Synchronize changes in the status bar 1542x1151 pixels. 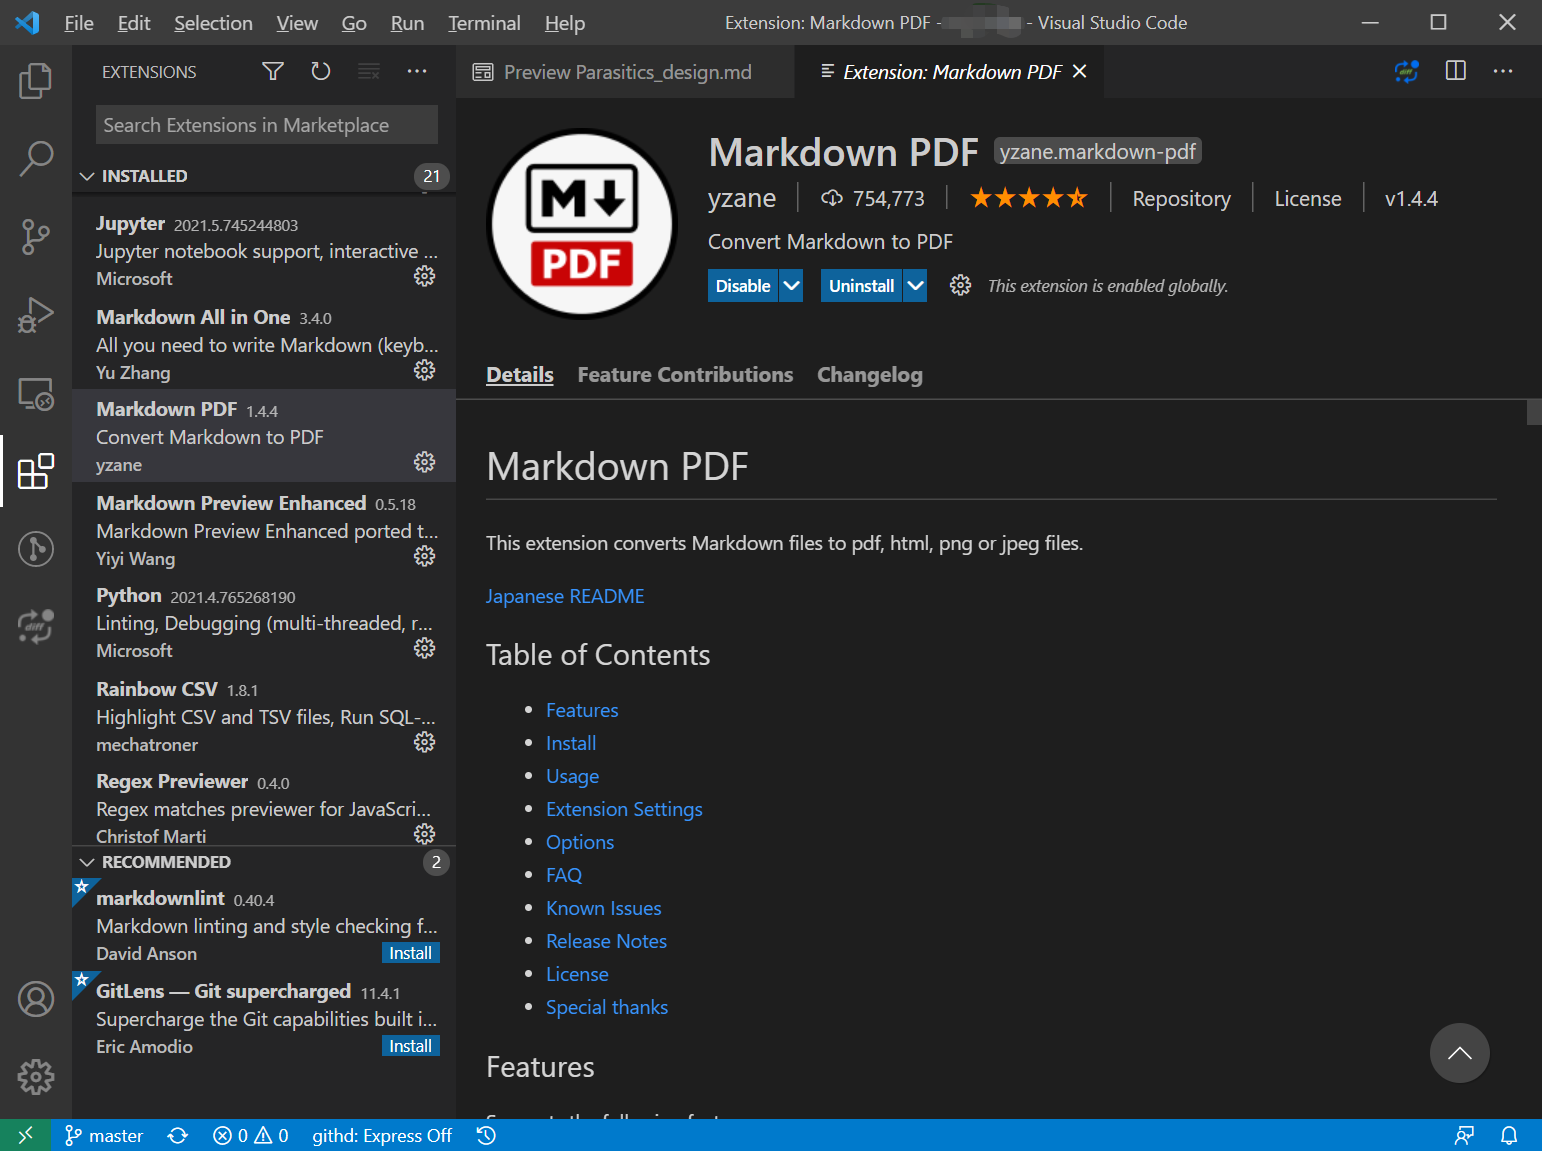(178, 1135)
